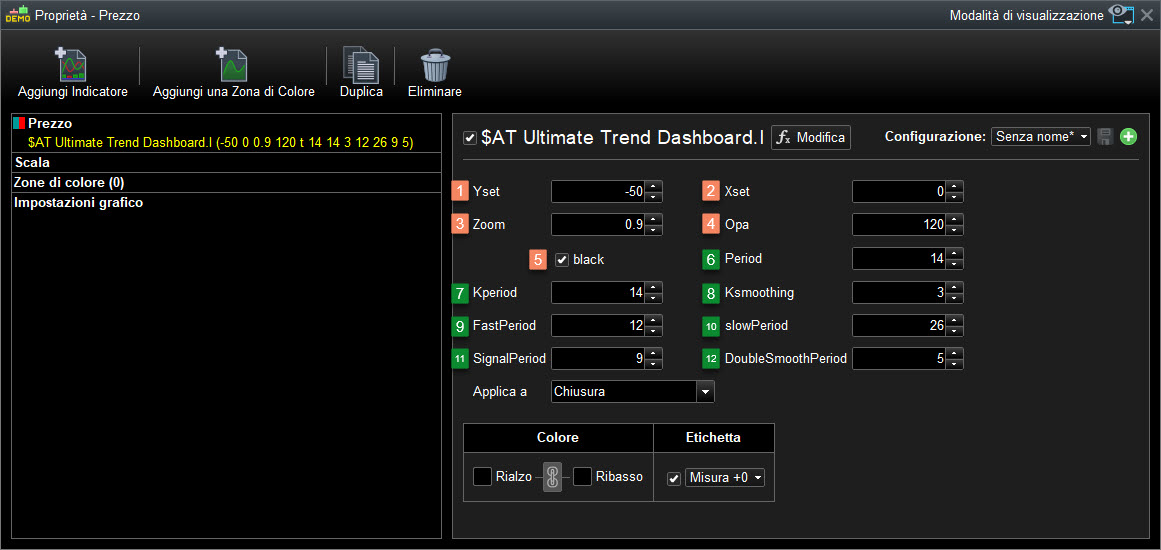Select Impostazioni grafico section
The image size is (1161, 550).
point(228,201)
